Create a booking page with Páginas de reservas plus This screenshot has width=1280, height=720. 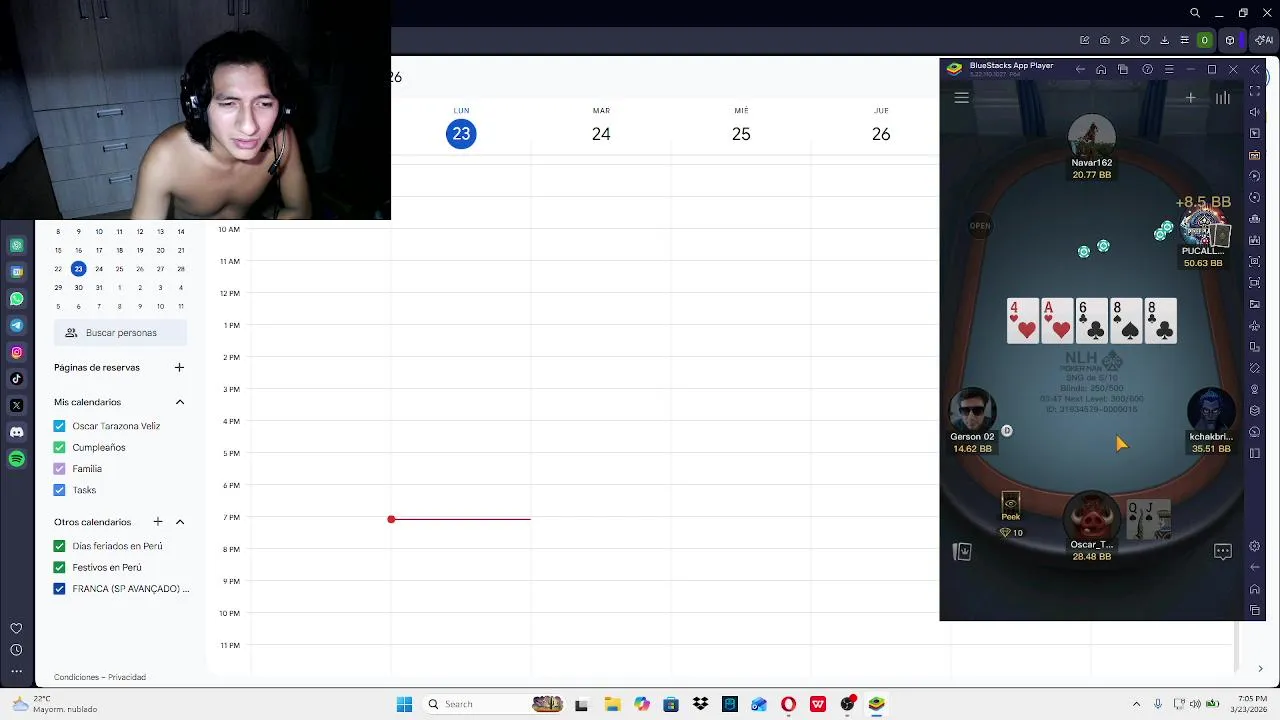(x=180, y=367)
